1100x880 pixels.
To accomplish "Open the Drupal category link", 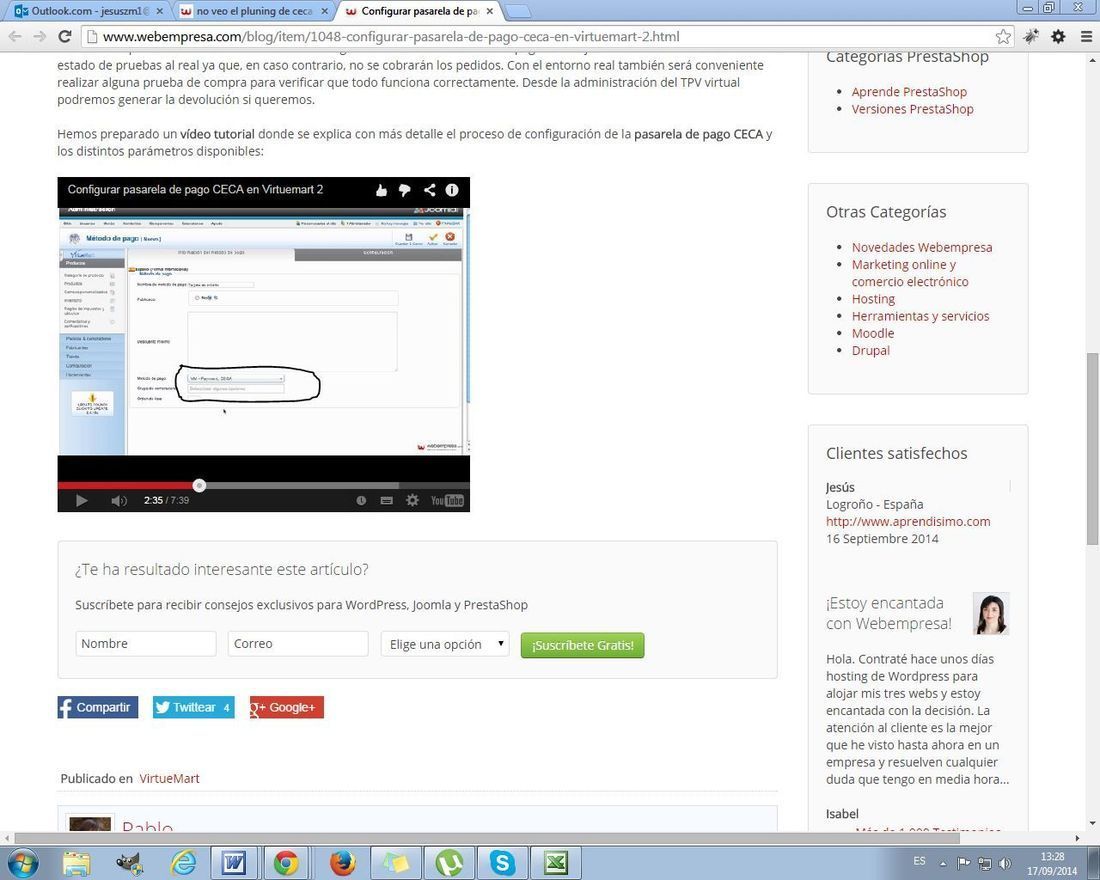I will pos(871,350).
